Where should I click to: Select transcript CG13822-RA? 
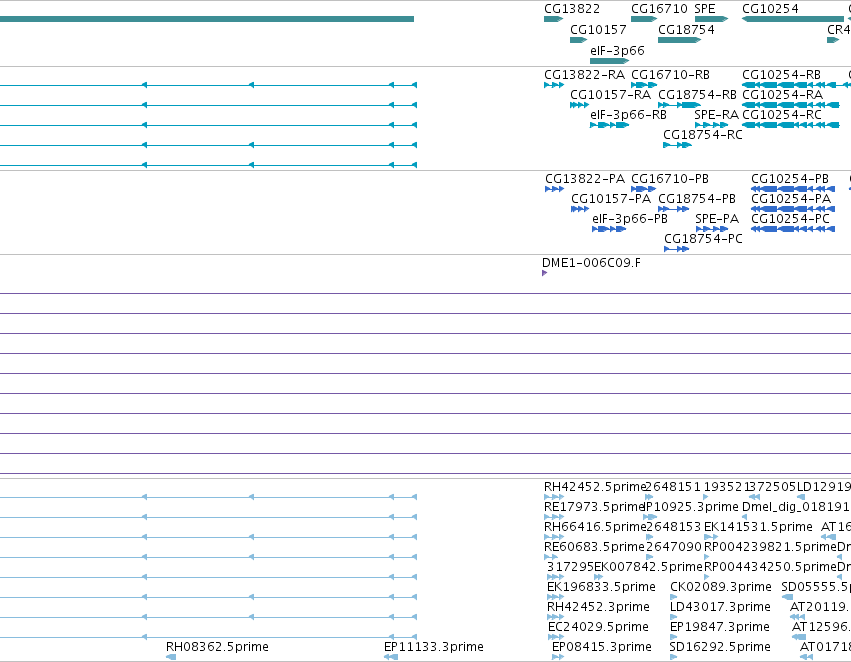[x=585, y=74]
